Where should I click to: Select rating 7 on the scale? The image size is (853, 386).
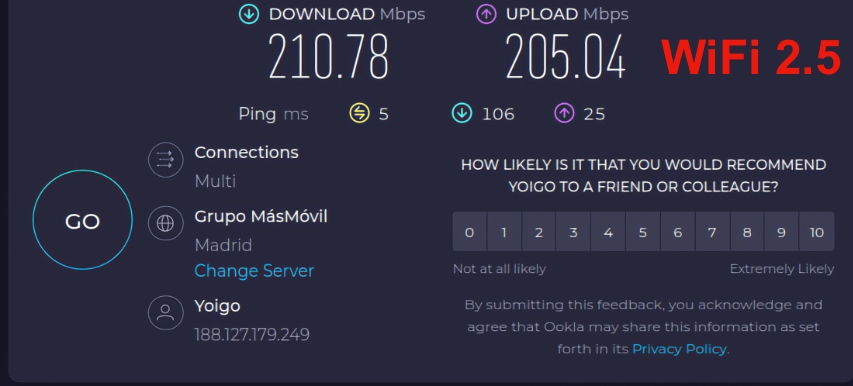point(712,232)
